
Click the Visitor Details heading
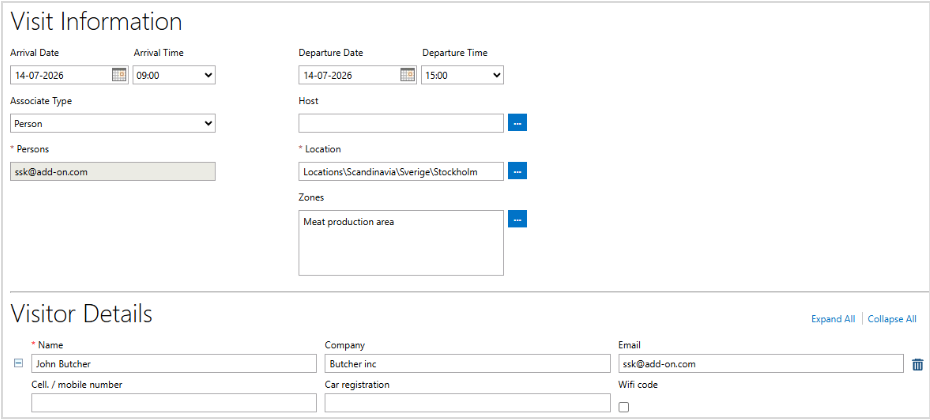click(82, 314)
